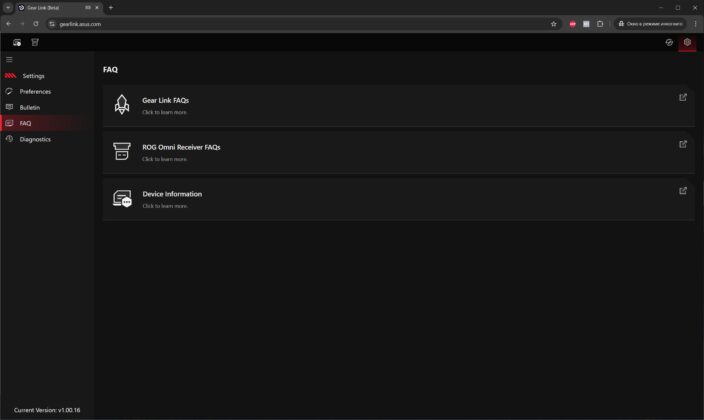The image size is (704, 420).
Task: Open the browser three-dot menu
Action: tap(696, 24)
